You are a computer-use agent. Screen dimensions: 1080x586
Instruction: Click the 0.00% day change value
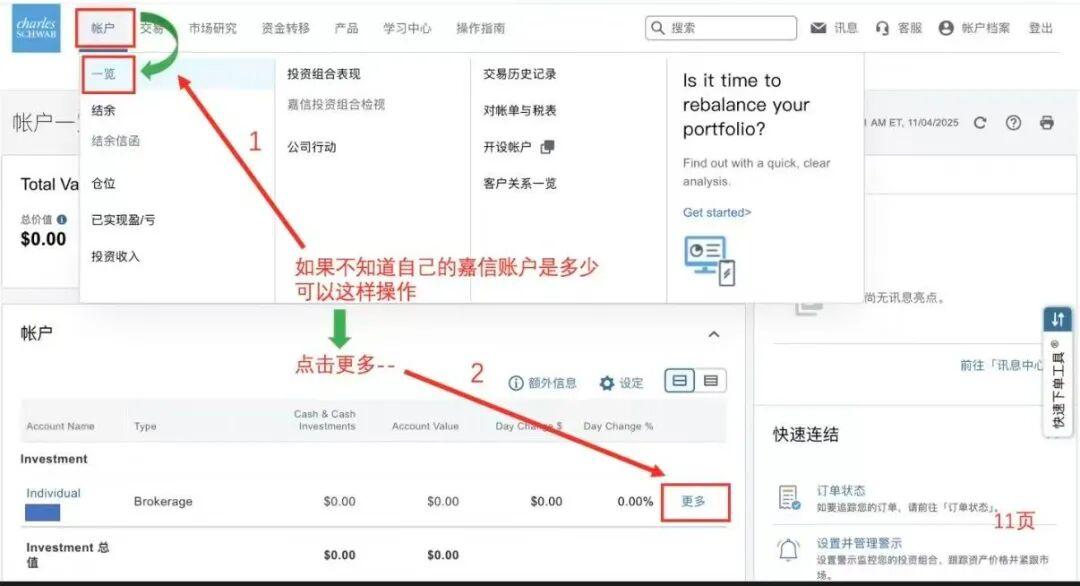tap(635, 501)
